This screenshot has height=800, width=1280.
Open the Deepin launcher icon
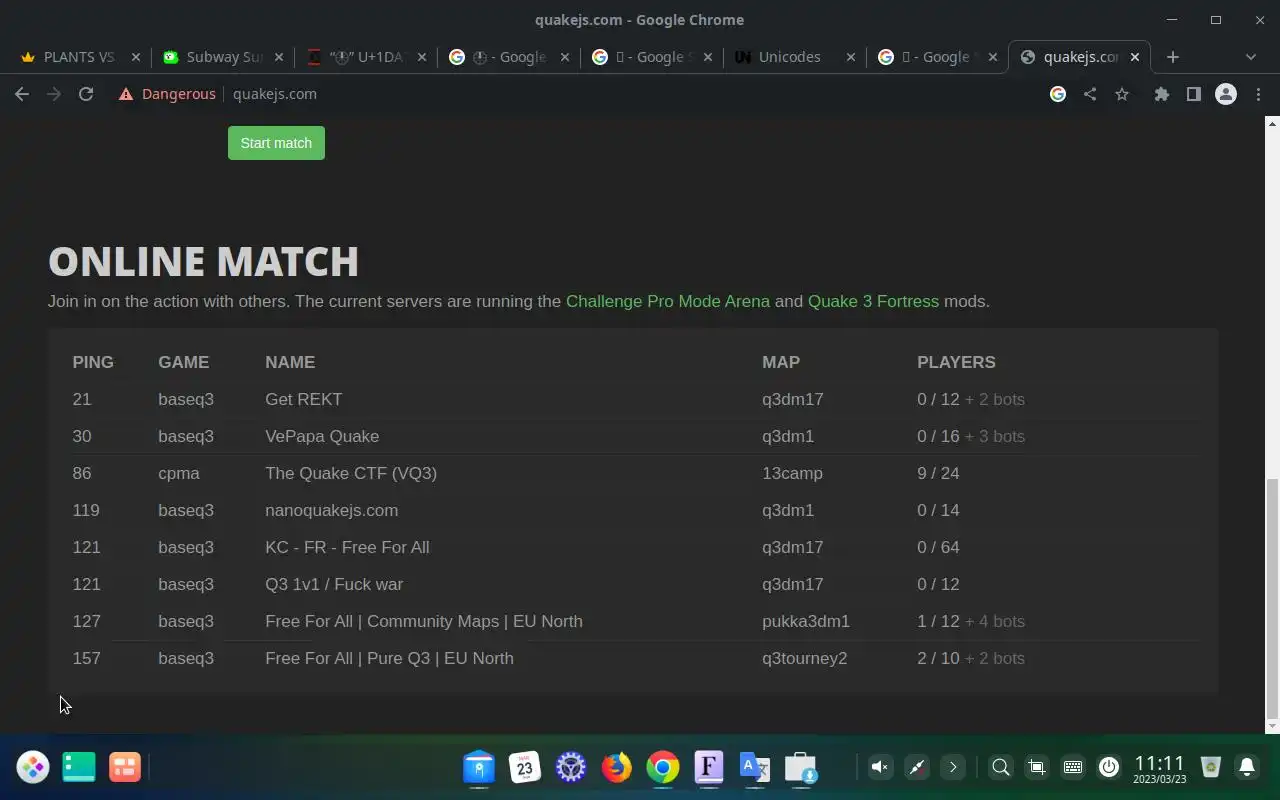(33, 767)
